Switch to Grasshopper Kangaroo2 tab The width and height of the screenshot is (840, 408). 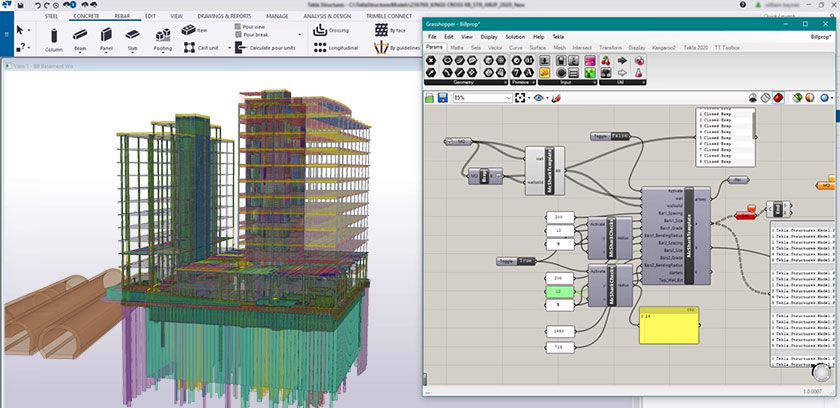(x=664, y=48)
